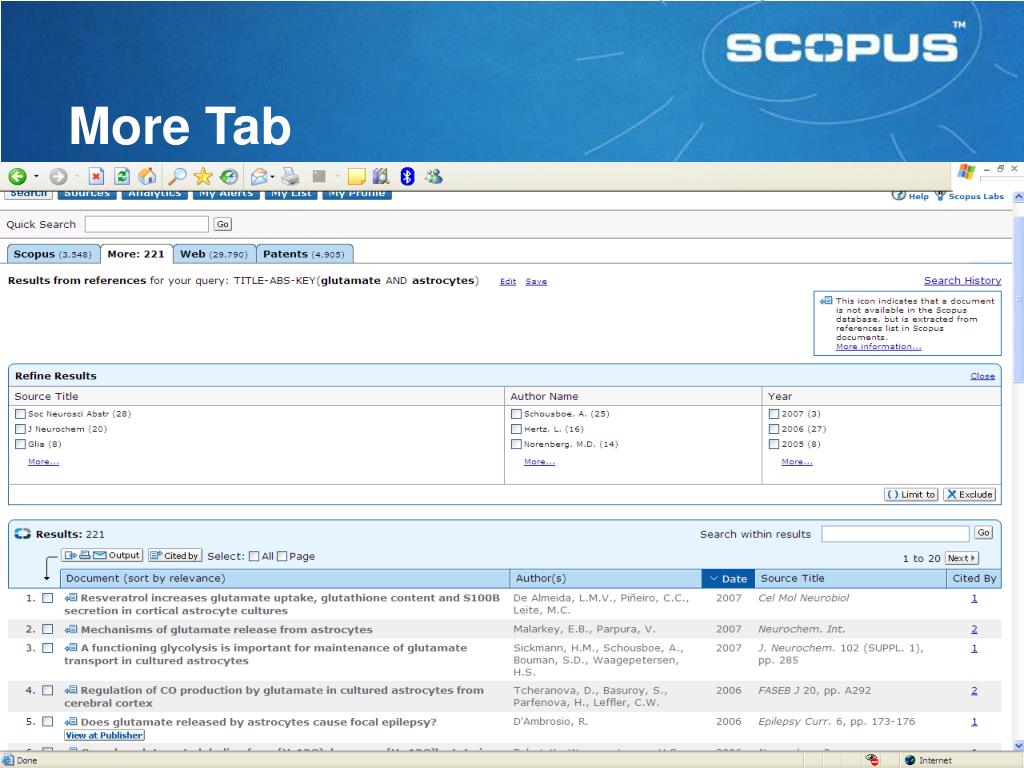Click the browser Forward arrow icon
The height and width of the screenshot is (768, 1024).
[58, 176]
